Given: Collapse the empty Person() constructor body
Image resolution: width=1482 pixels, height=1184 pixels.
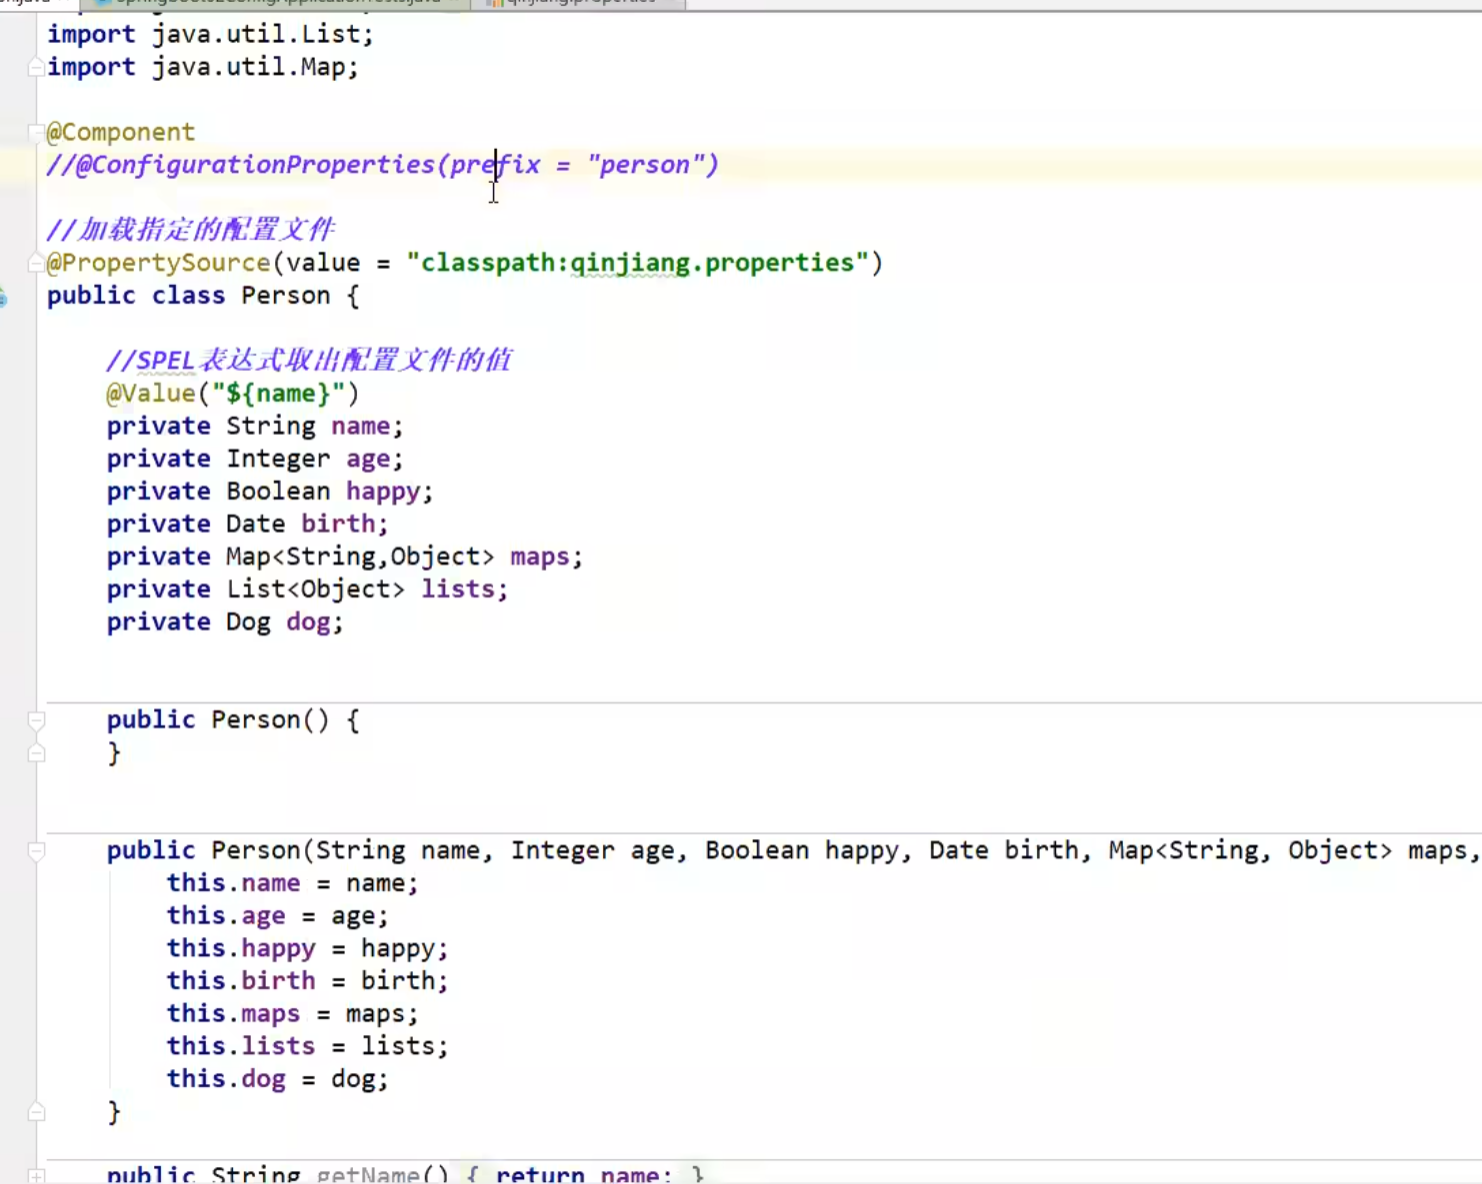Looking at the screenshot, I should (x=36, y=719).
